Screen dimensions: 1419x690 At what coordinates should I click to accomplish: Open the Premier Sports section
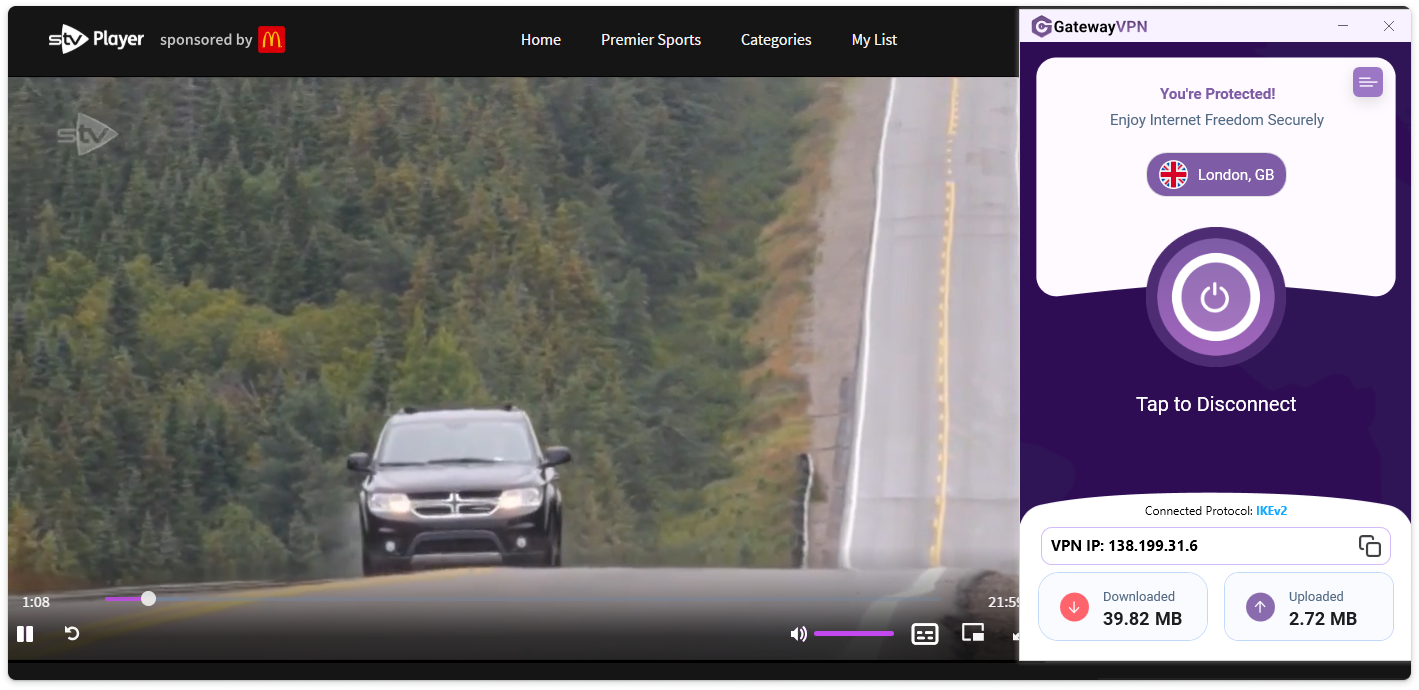click(650, 40)
